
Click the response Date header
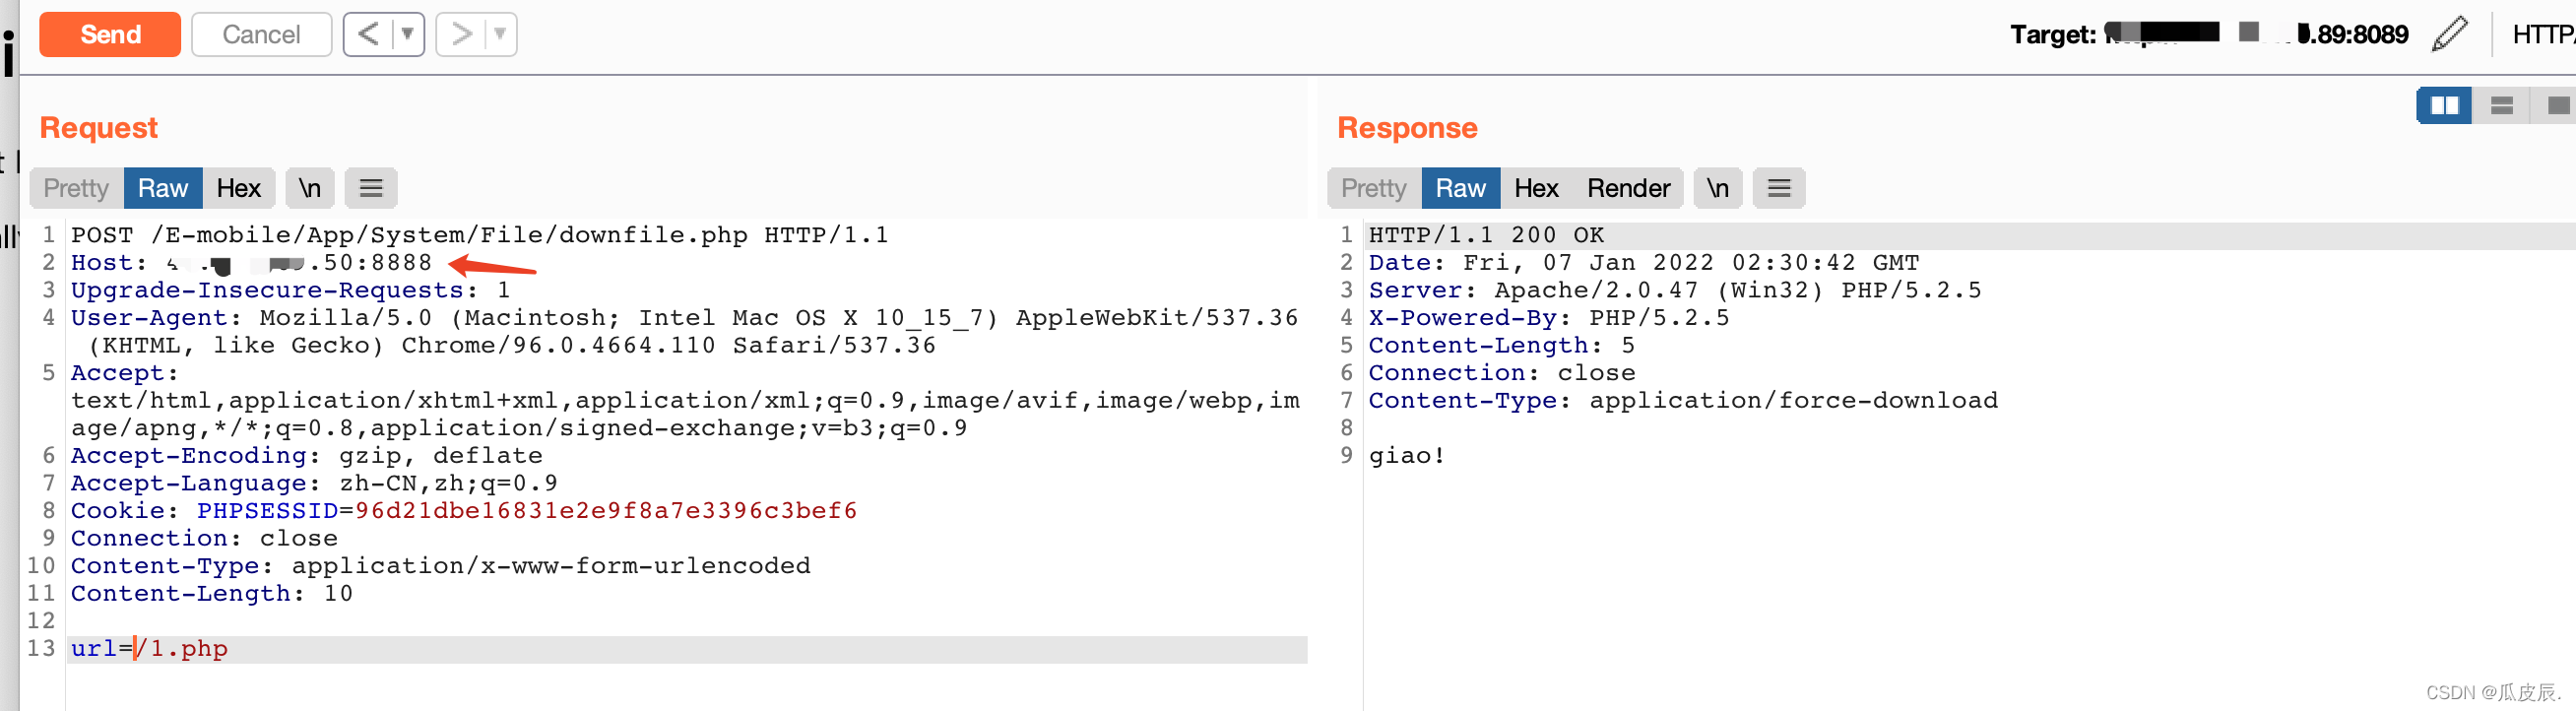[x=1644, y=263]
